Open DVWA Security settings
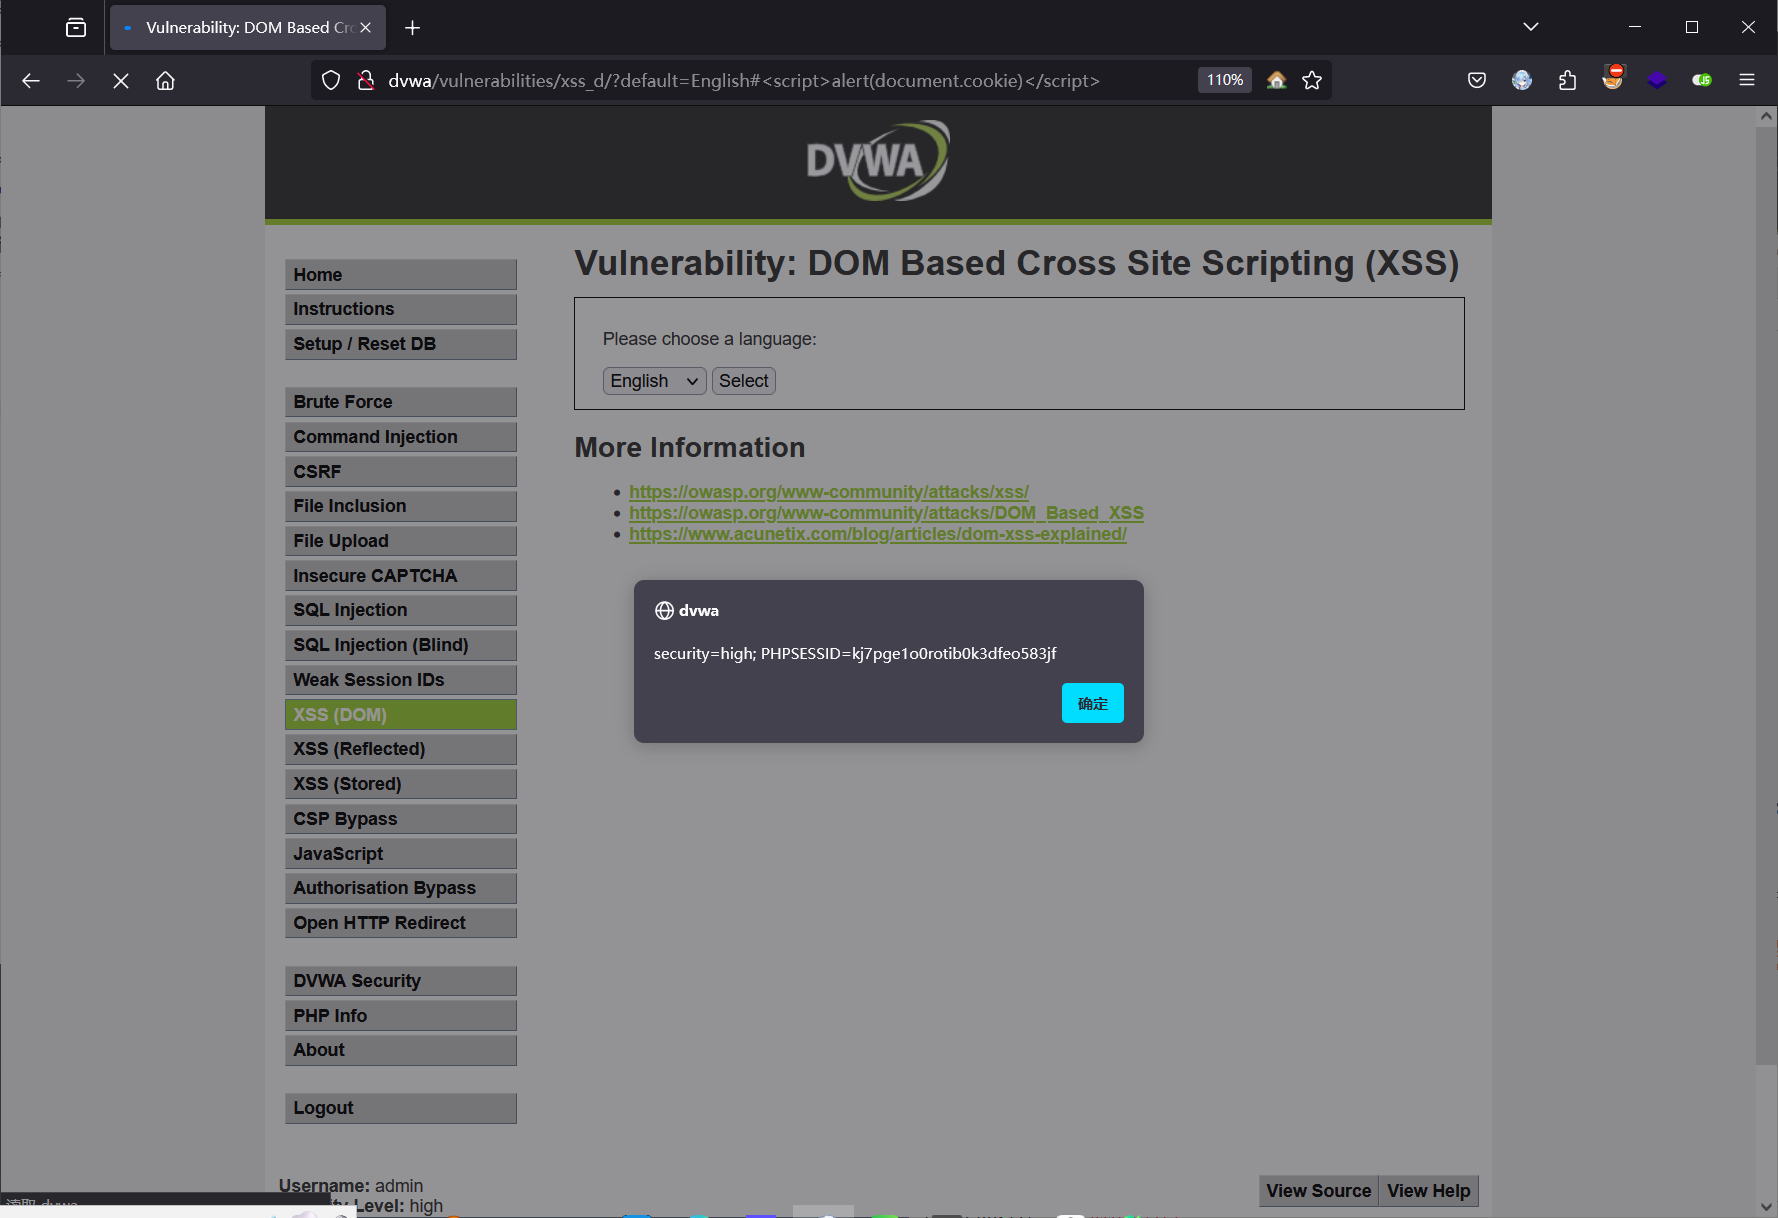This screenshot has height=1218, width=1778. pos(400,981)
